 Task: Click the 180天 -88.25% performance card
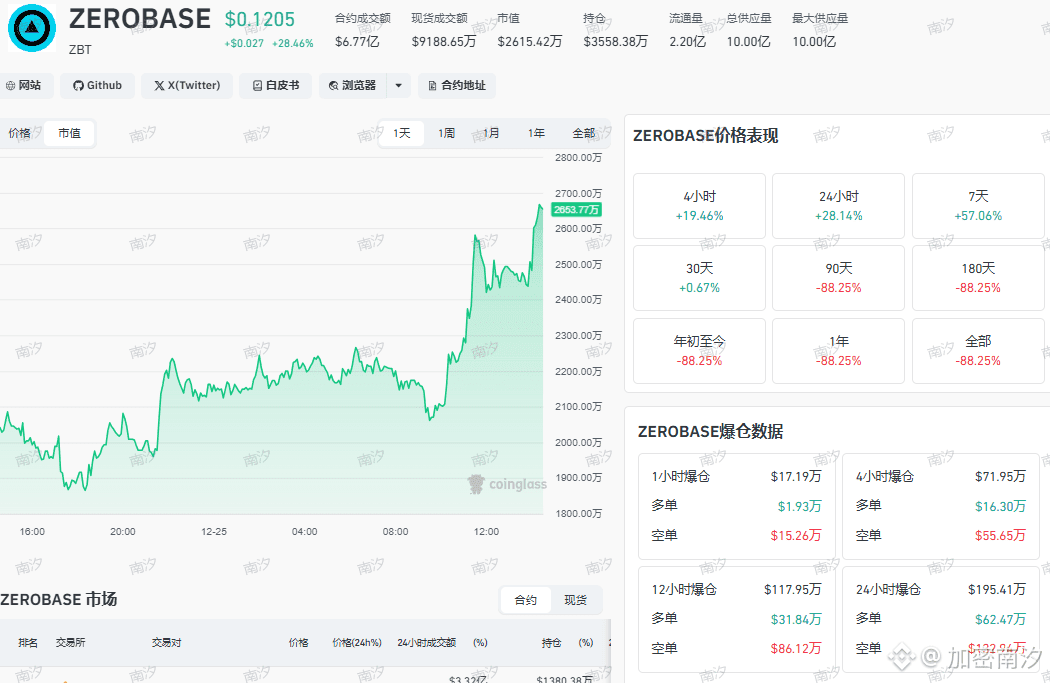point(978,278)
